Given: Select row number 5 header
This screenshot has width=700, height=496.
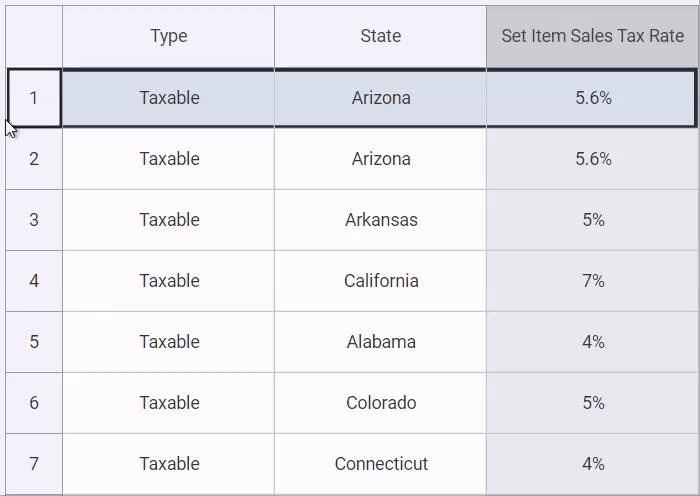Looking at the screenshot, I should coord(34,342).
